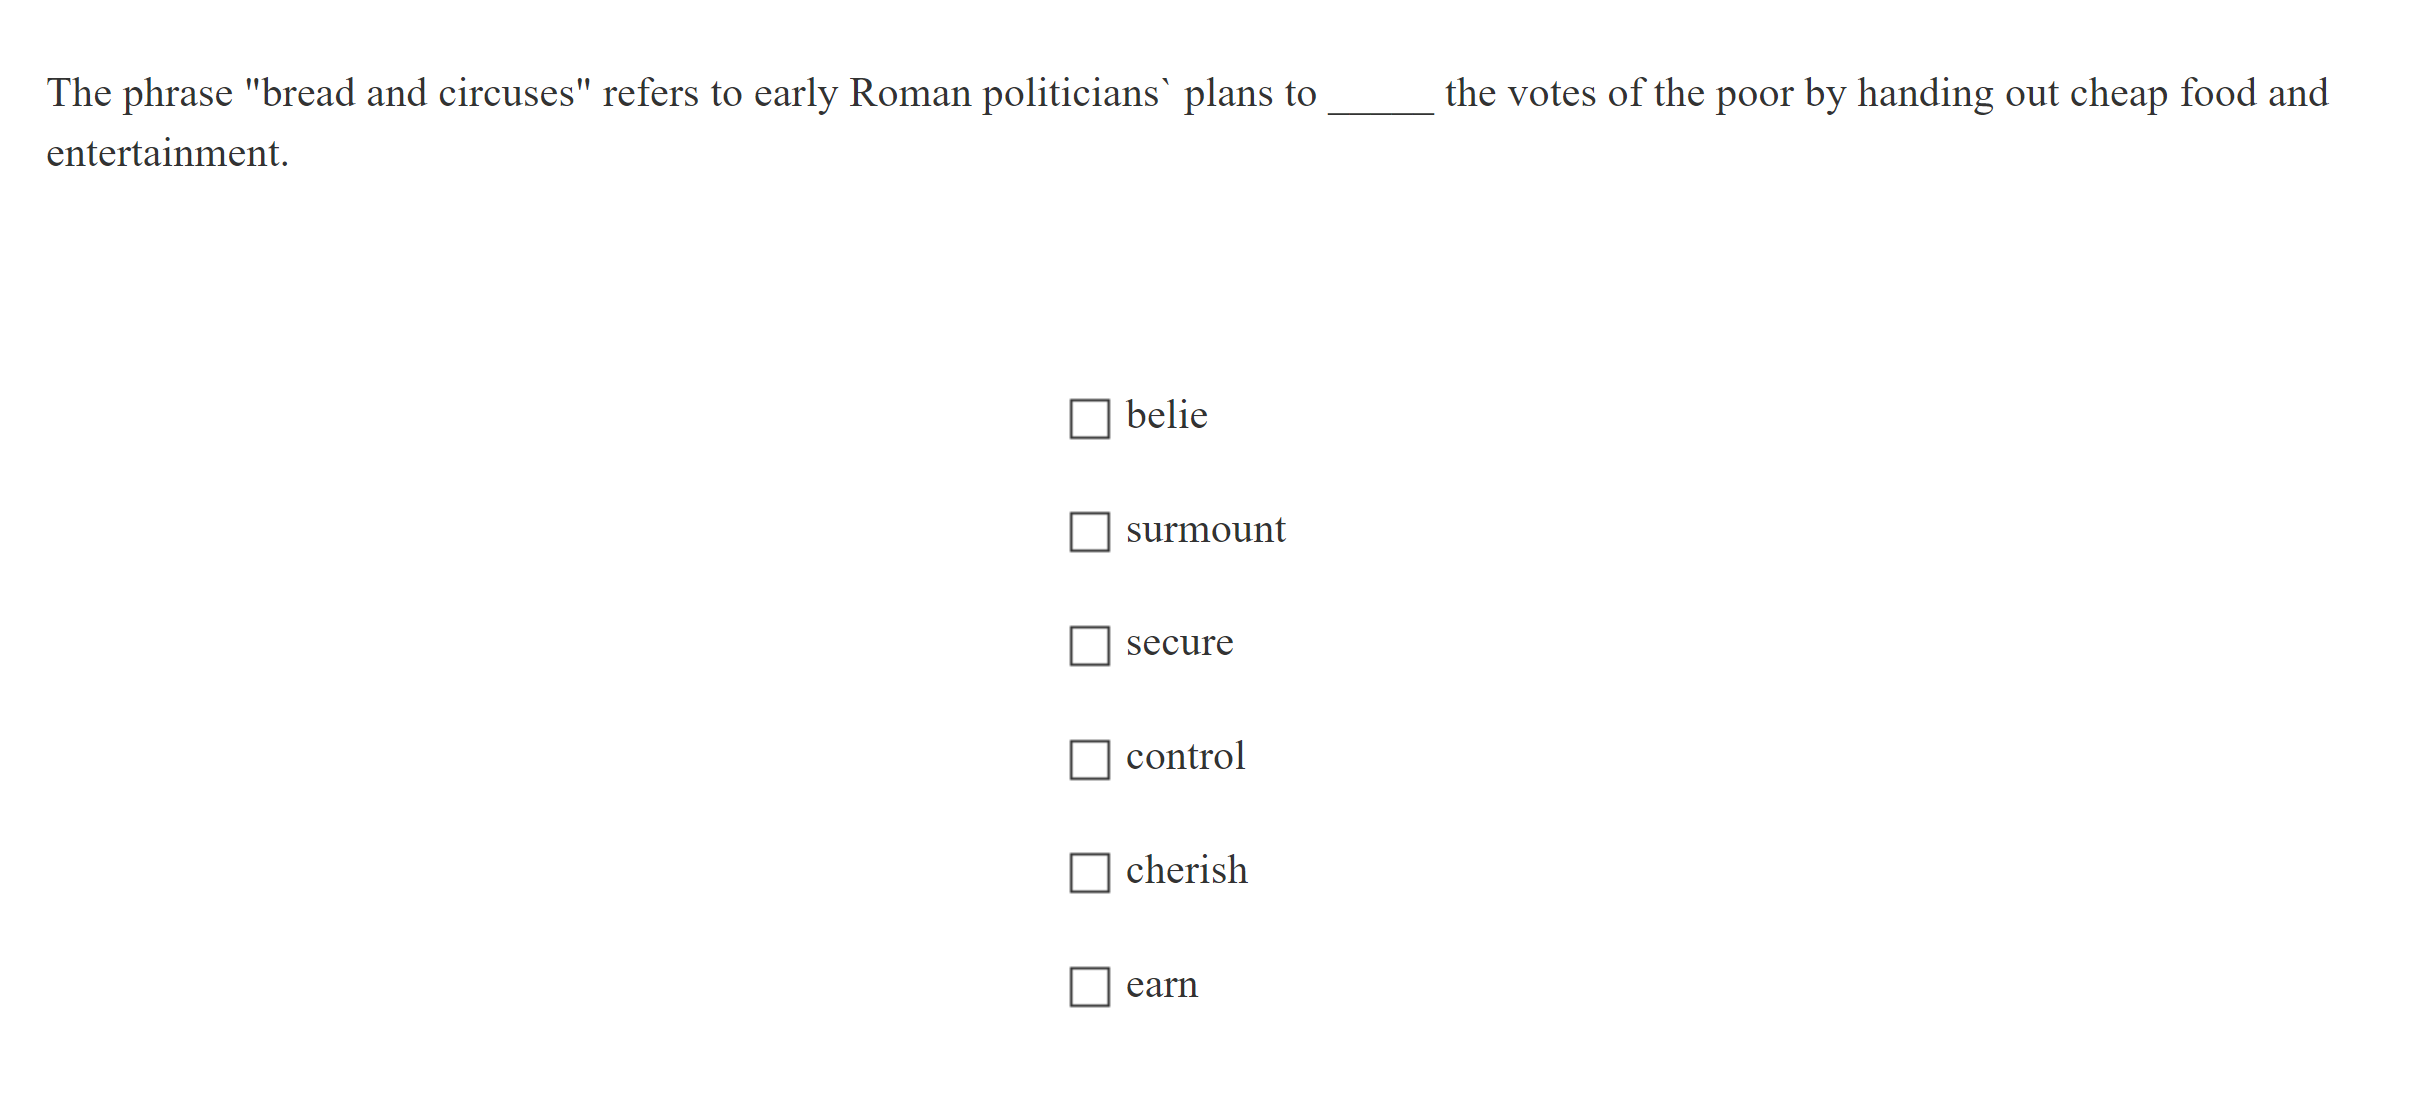Click the quoted phrase "bread and circuses"
Screen dimensions: 2416x1112
418,93
